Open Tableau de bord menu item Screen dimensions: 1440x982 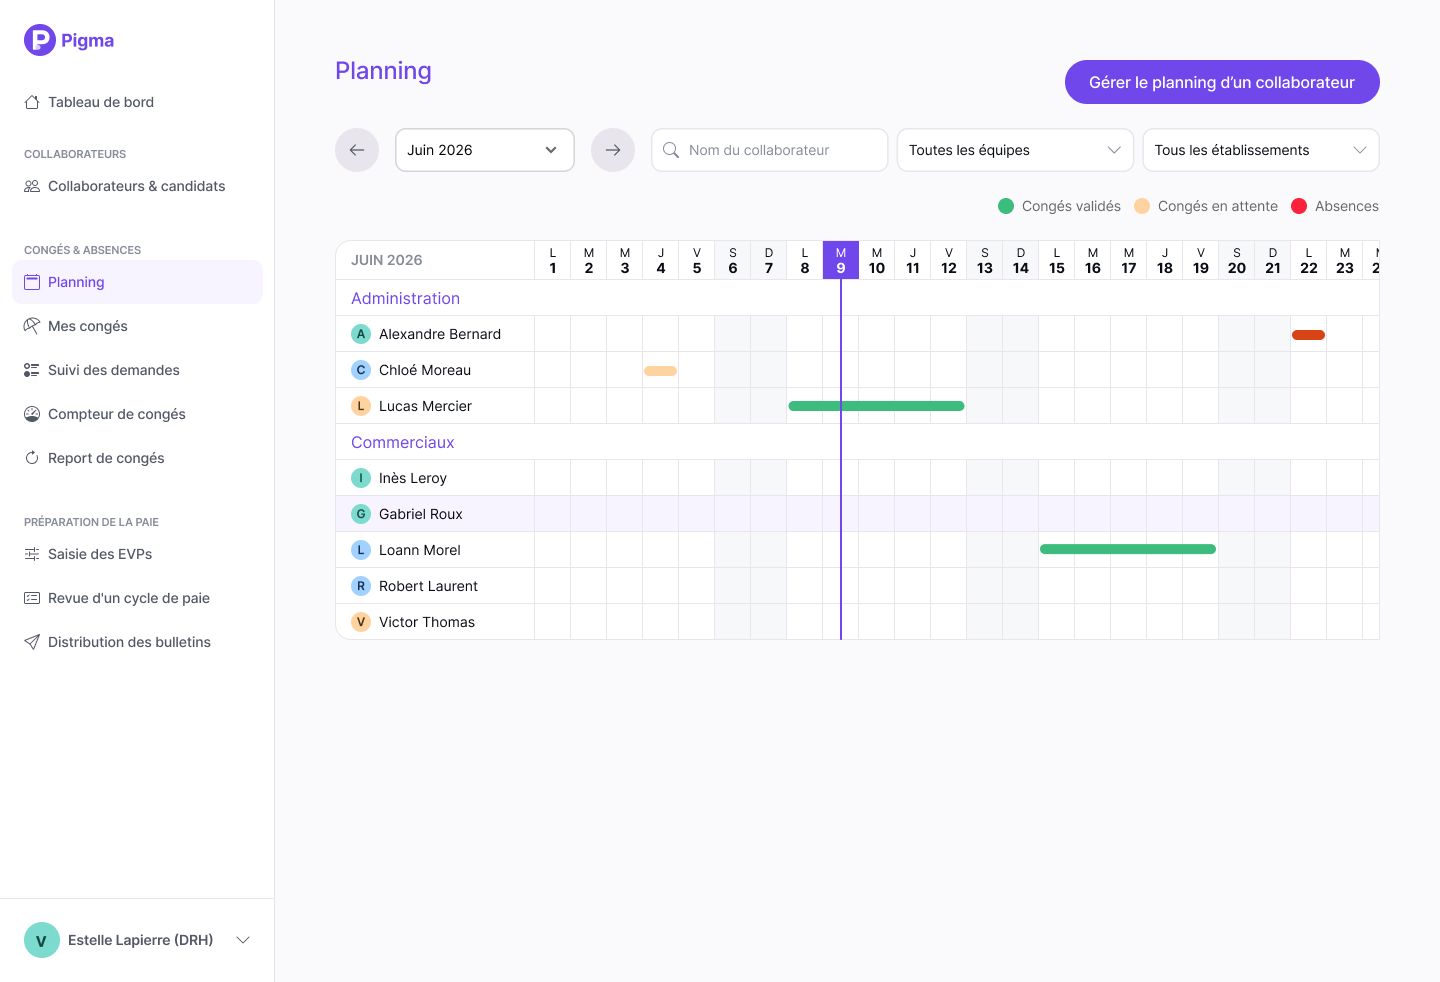tap(137, 102)
